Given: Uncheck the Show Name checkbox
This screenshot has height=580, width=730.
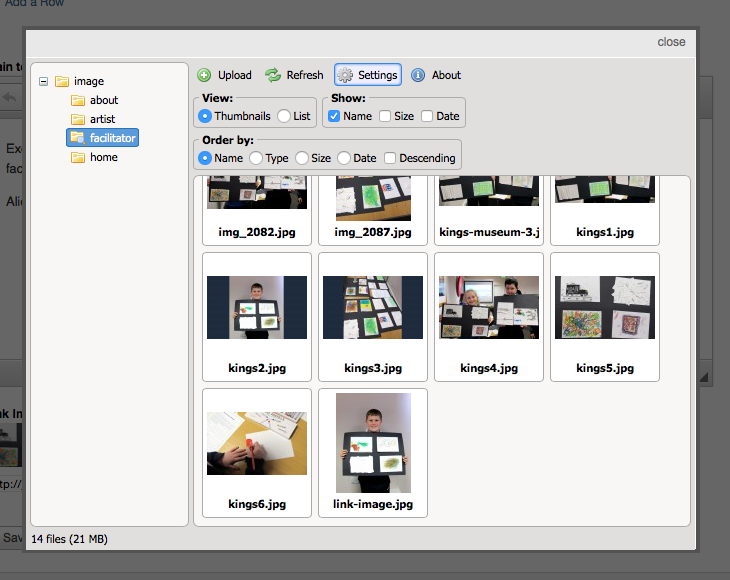Looking at the screenshot, I should point(334,116).
